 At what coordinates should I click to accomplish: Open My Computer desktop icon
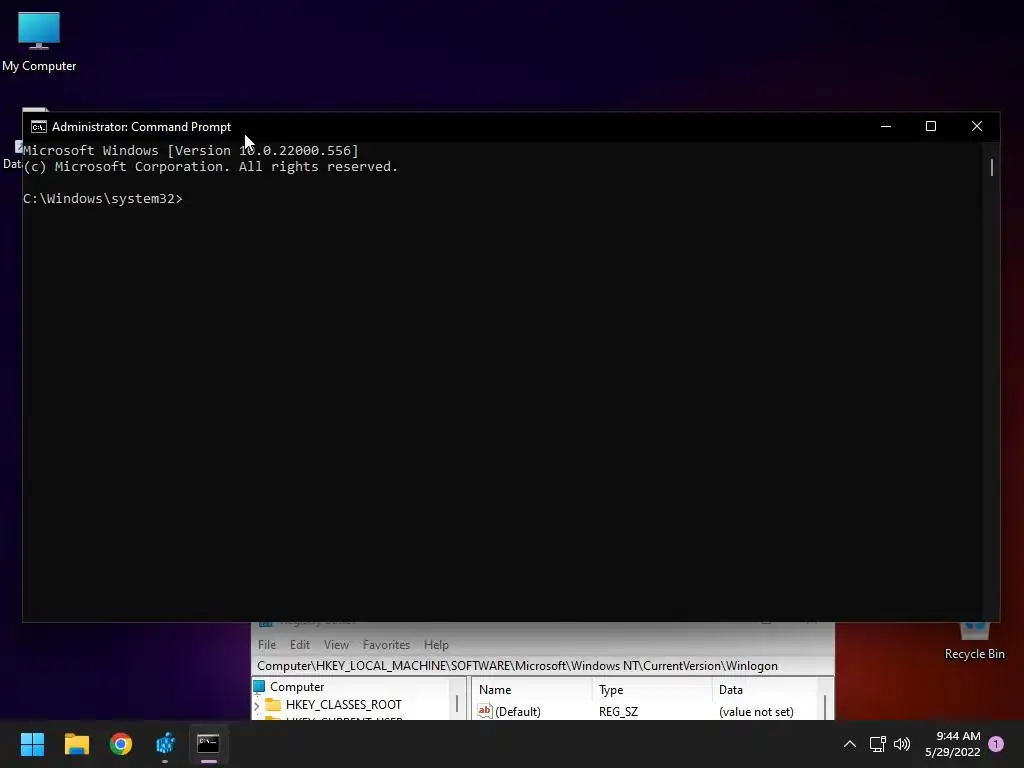pos(39,41)
